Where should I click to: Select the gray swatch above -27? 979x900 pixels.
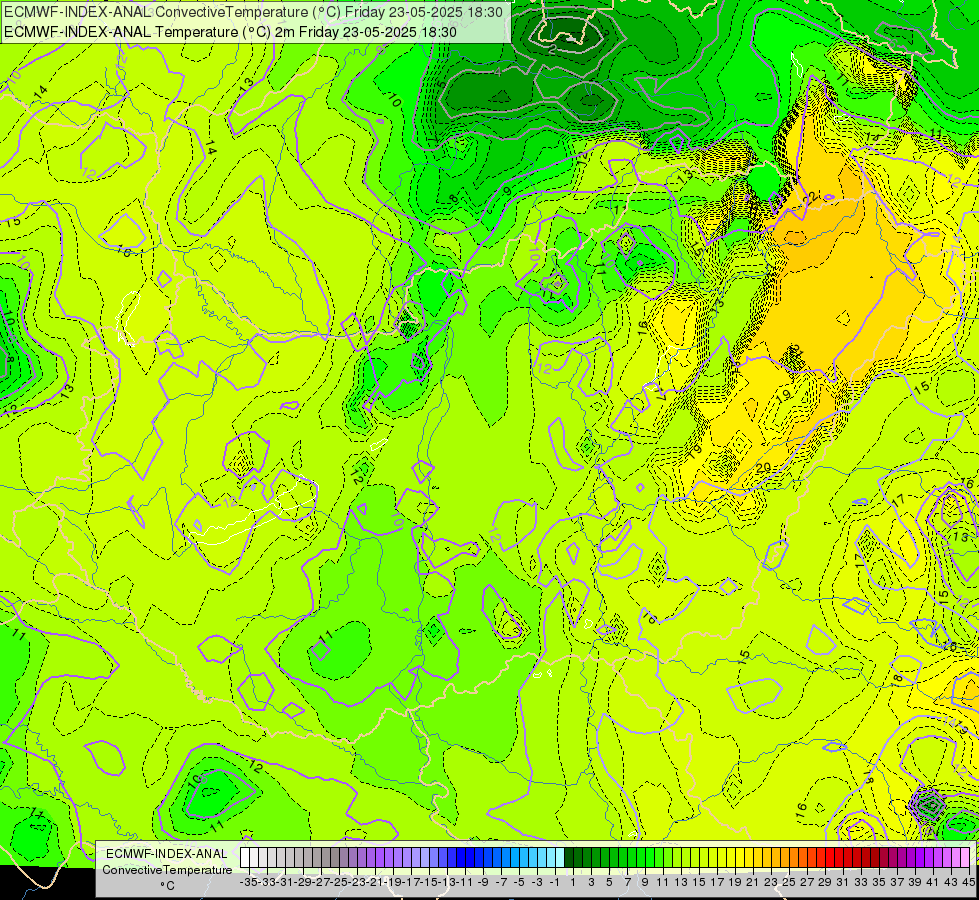pos(317,858)
